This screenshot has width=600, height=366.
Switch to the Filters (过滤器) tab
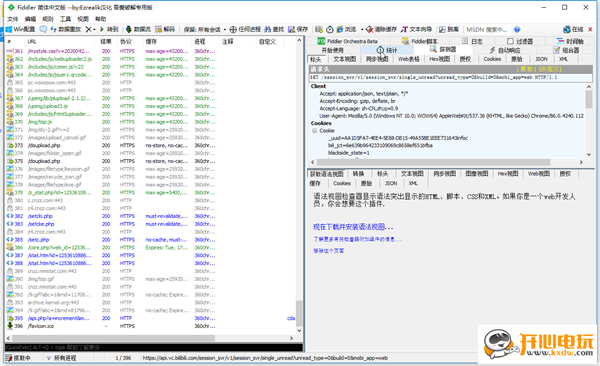[x=520, y=41]
